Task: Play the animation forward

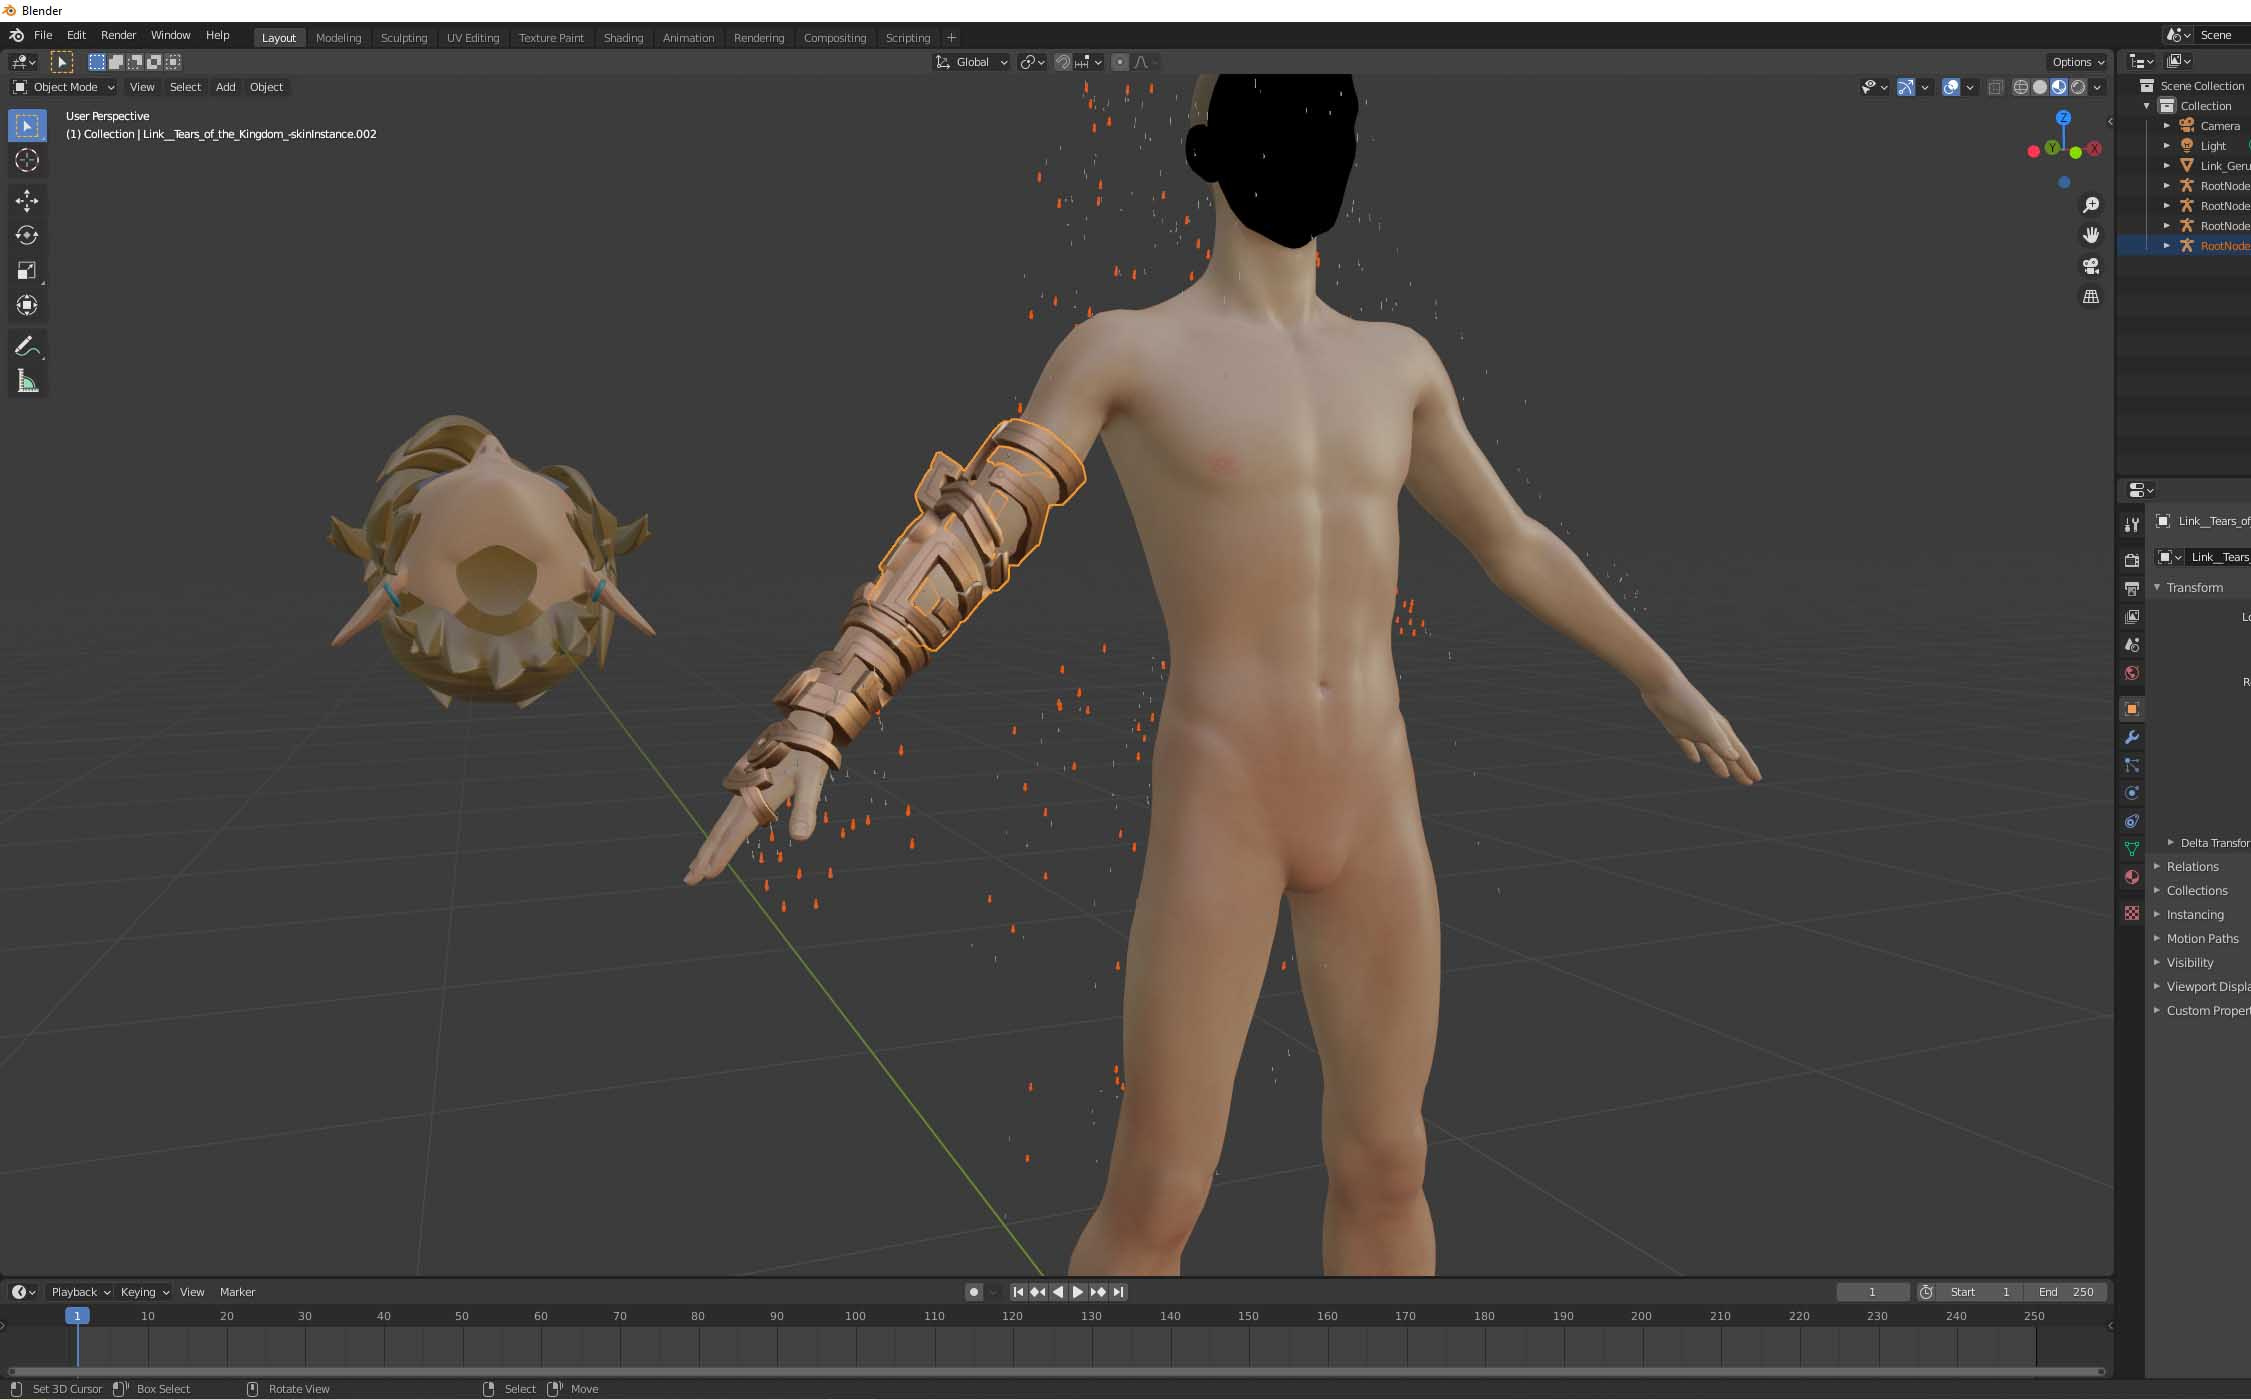Action: point(1078,1292)
